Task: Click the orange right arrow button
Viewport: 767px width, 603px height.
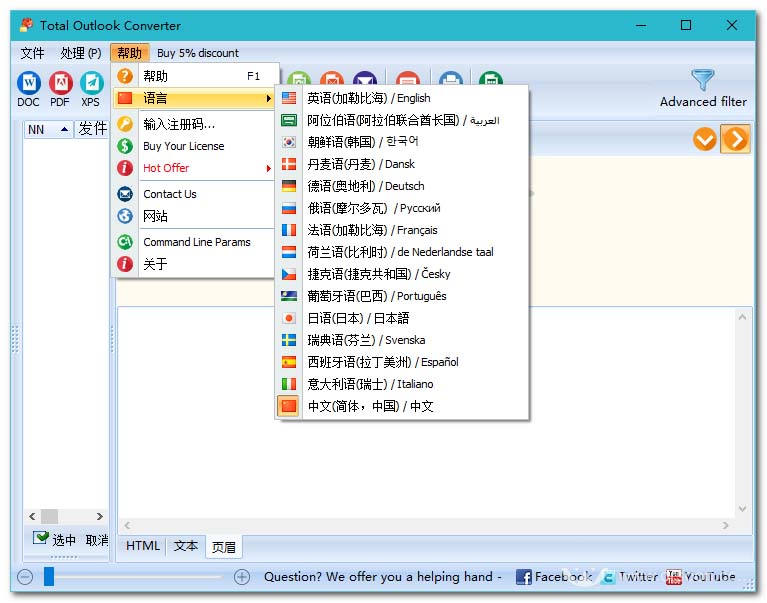Action: [735, 139]
